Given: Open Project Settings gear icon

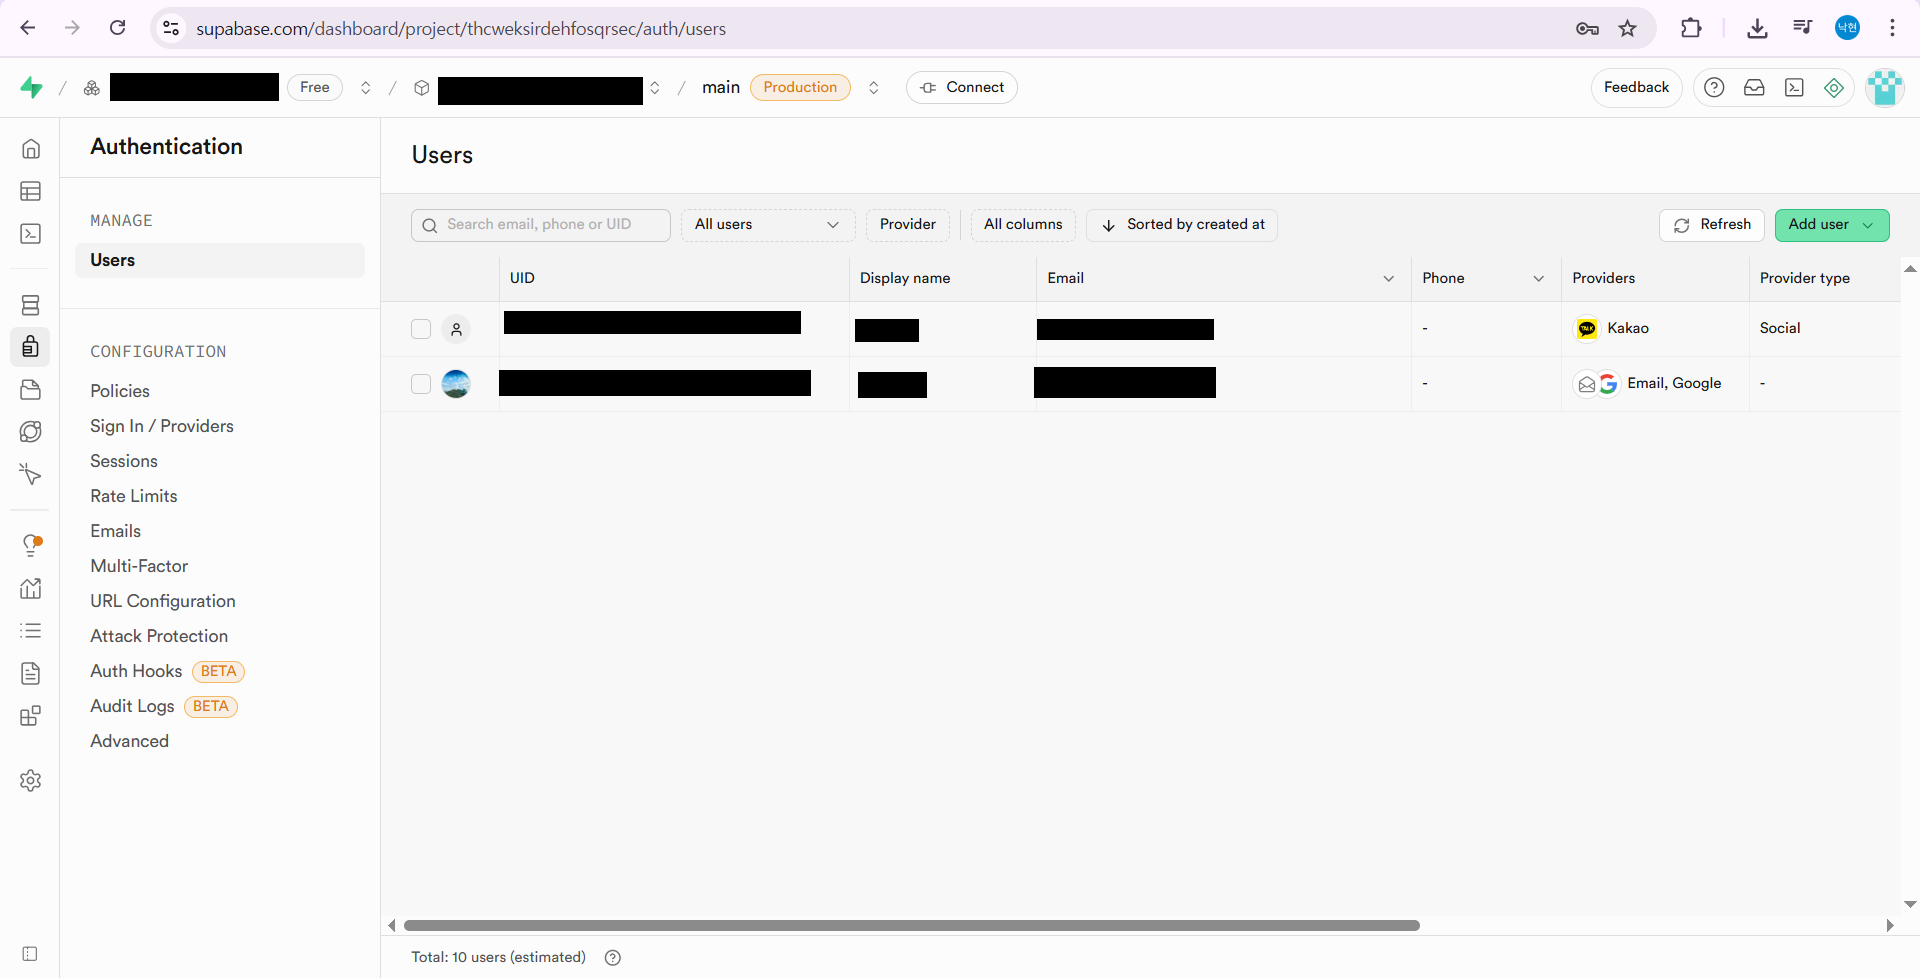Looking at the screenshot, I should click(x=31, y=780).
